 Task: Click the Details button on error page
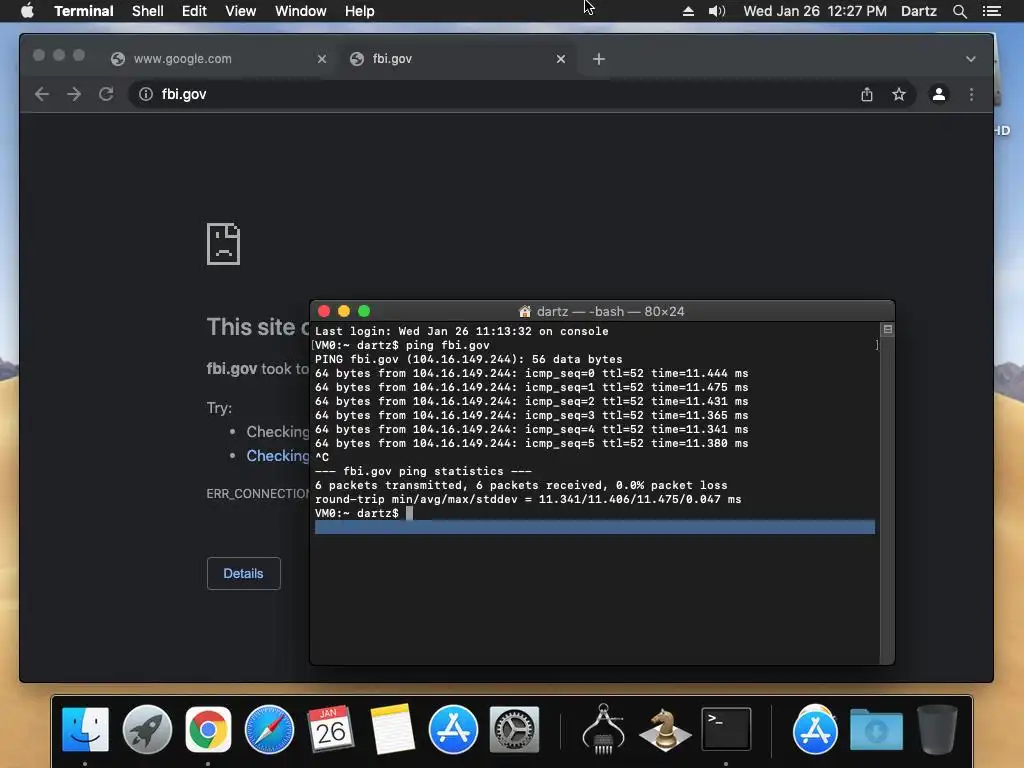click(244, 573)
